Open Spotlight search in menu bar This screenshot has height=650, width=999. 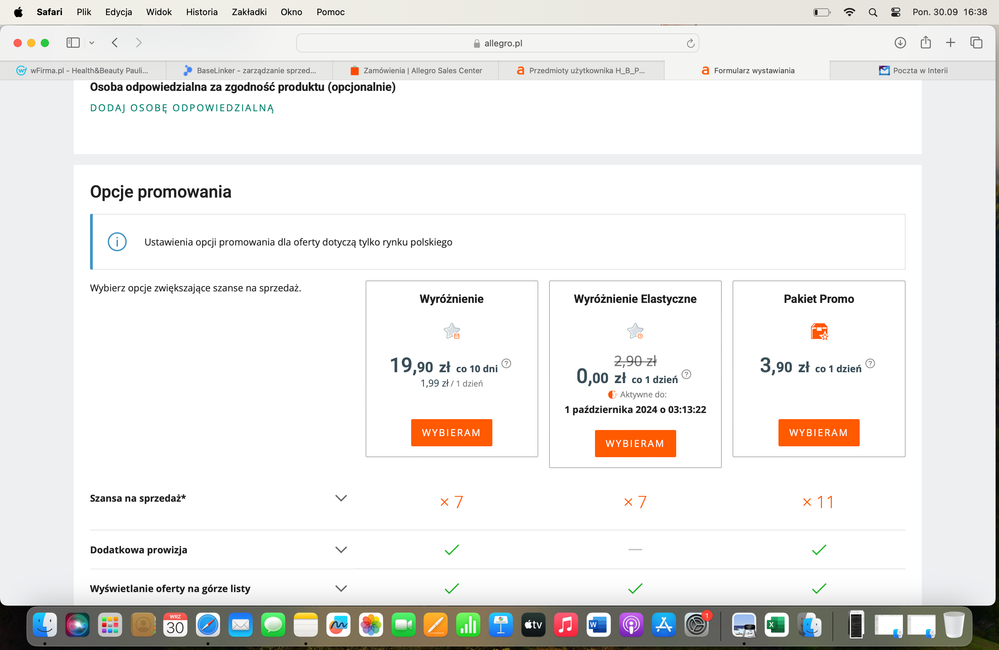872,12
